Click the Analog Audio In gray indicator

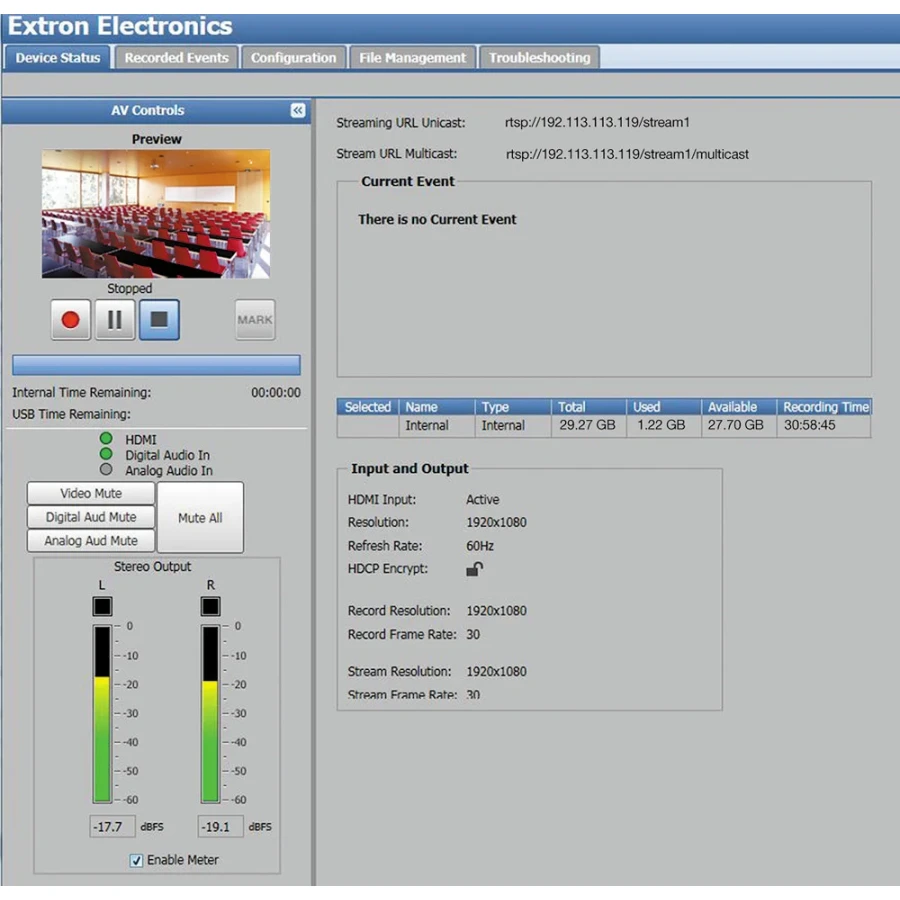pyautogui.click(x=106, y=470)
